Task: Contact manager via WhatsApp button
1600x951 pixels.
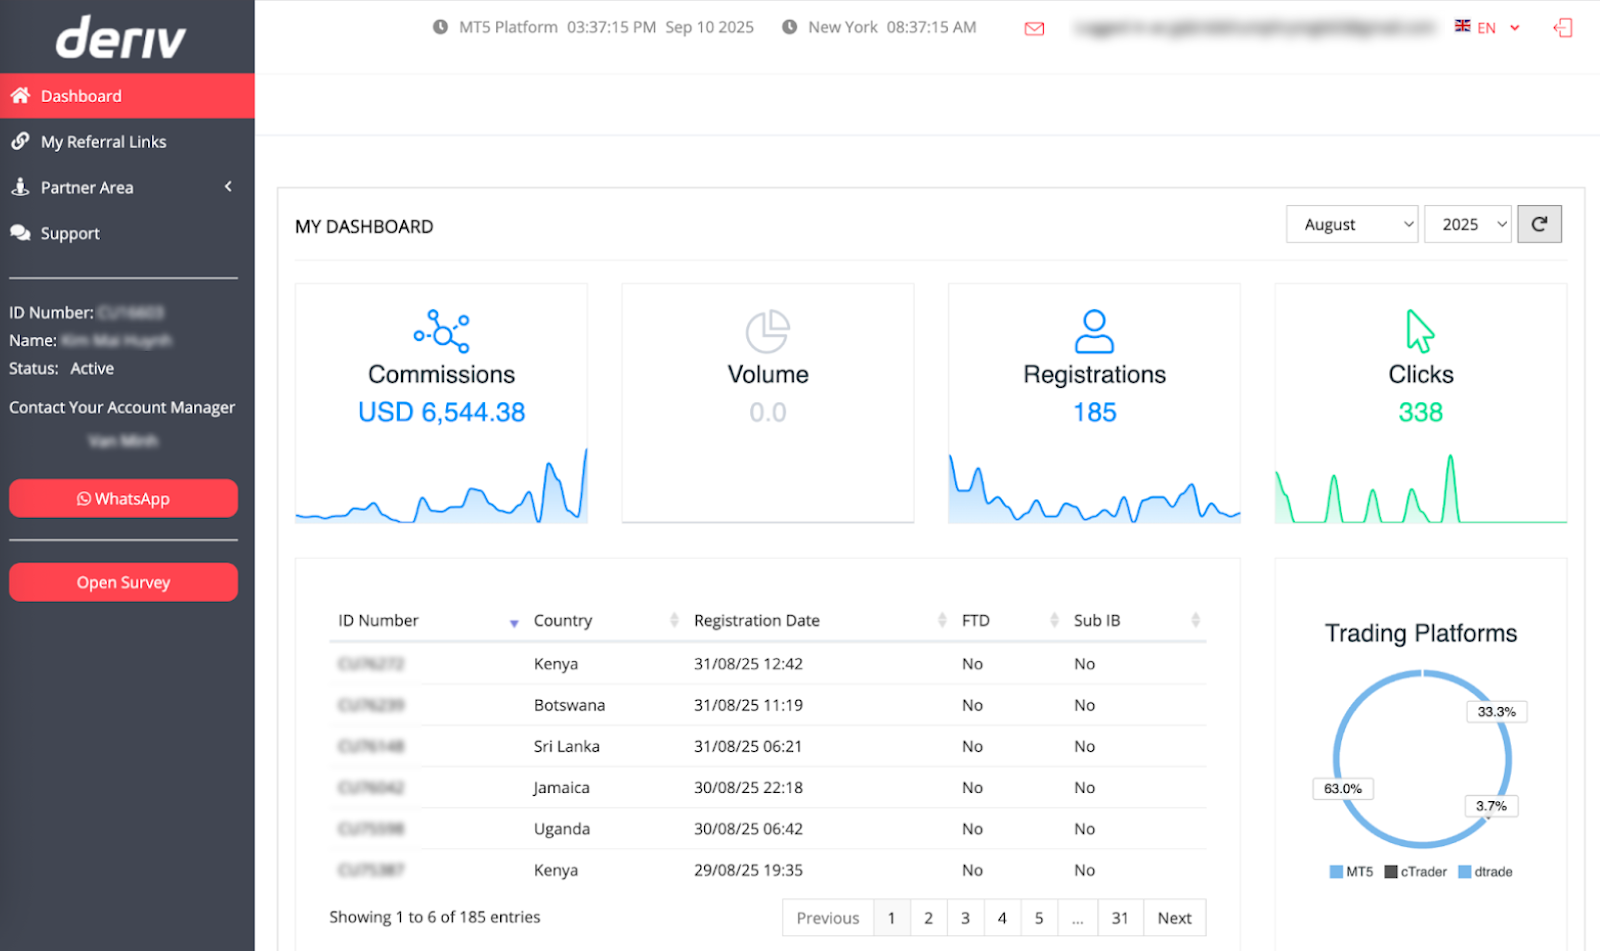Action: pyautogui.click(x=123, y=498)
